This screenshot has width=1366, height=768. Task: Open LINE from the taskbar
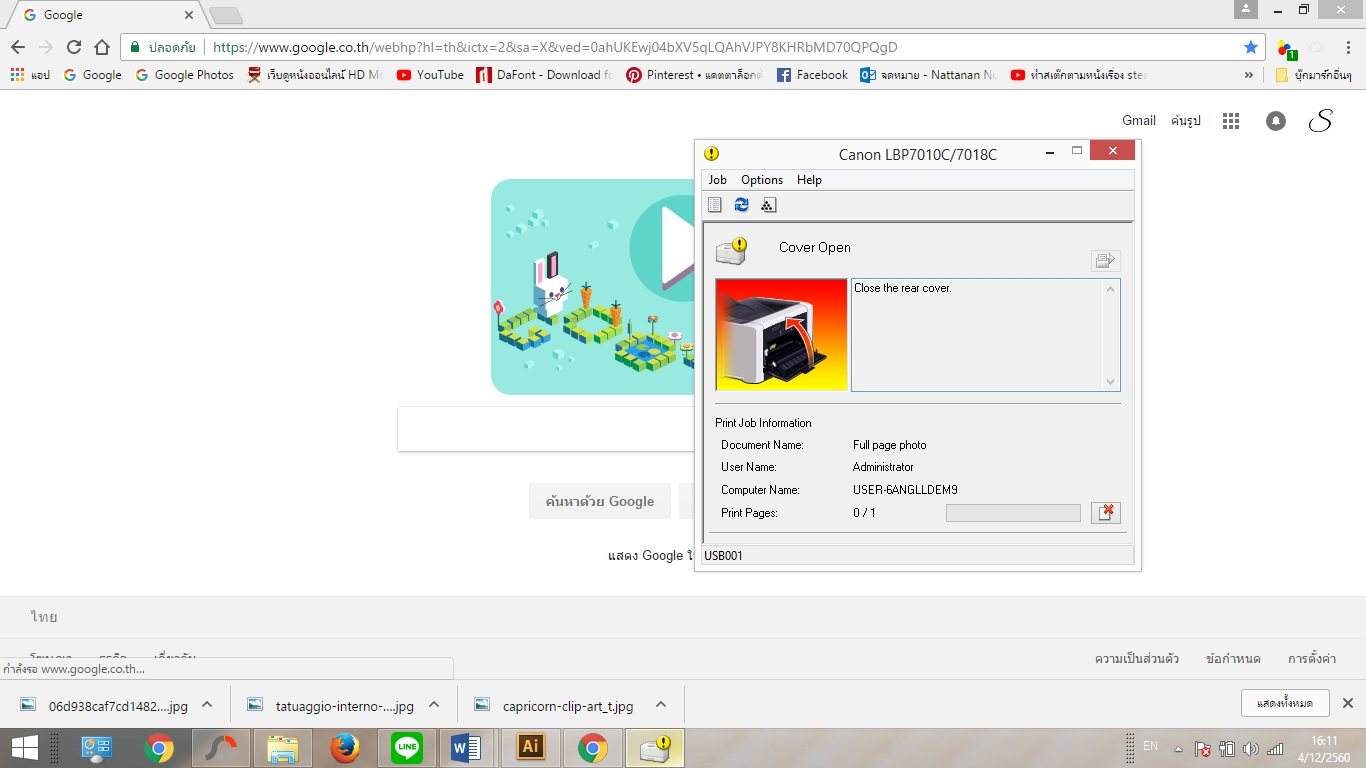(x=407, y=747)
